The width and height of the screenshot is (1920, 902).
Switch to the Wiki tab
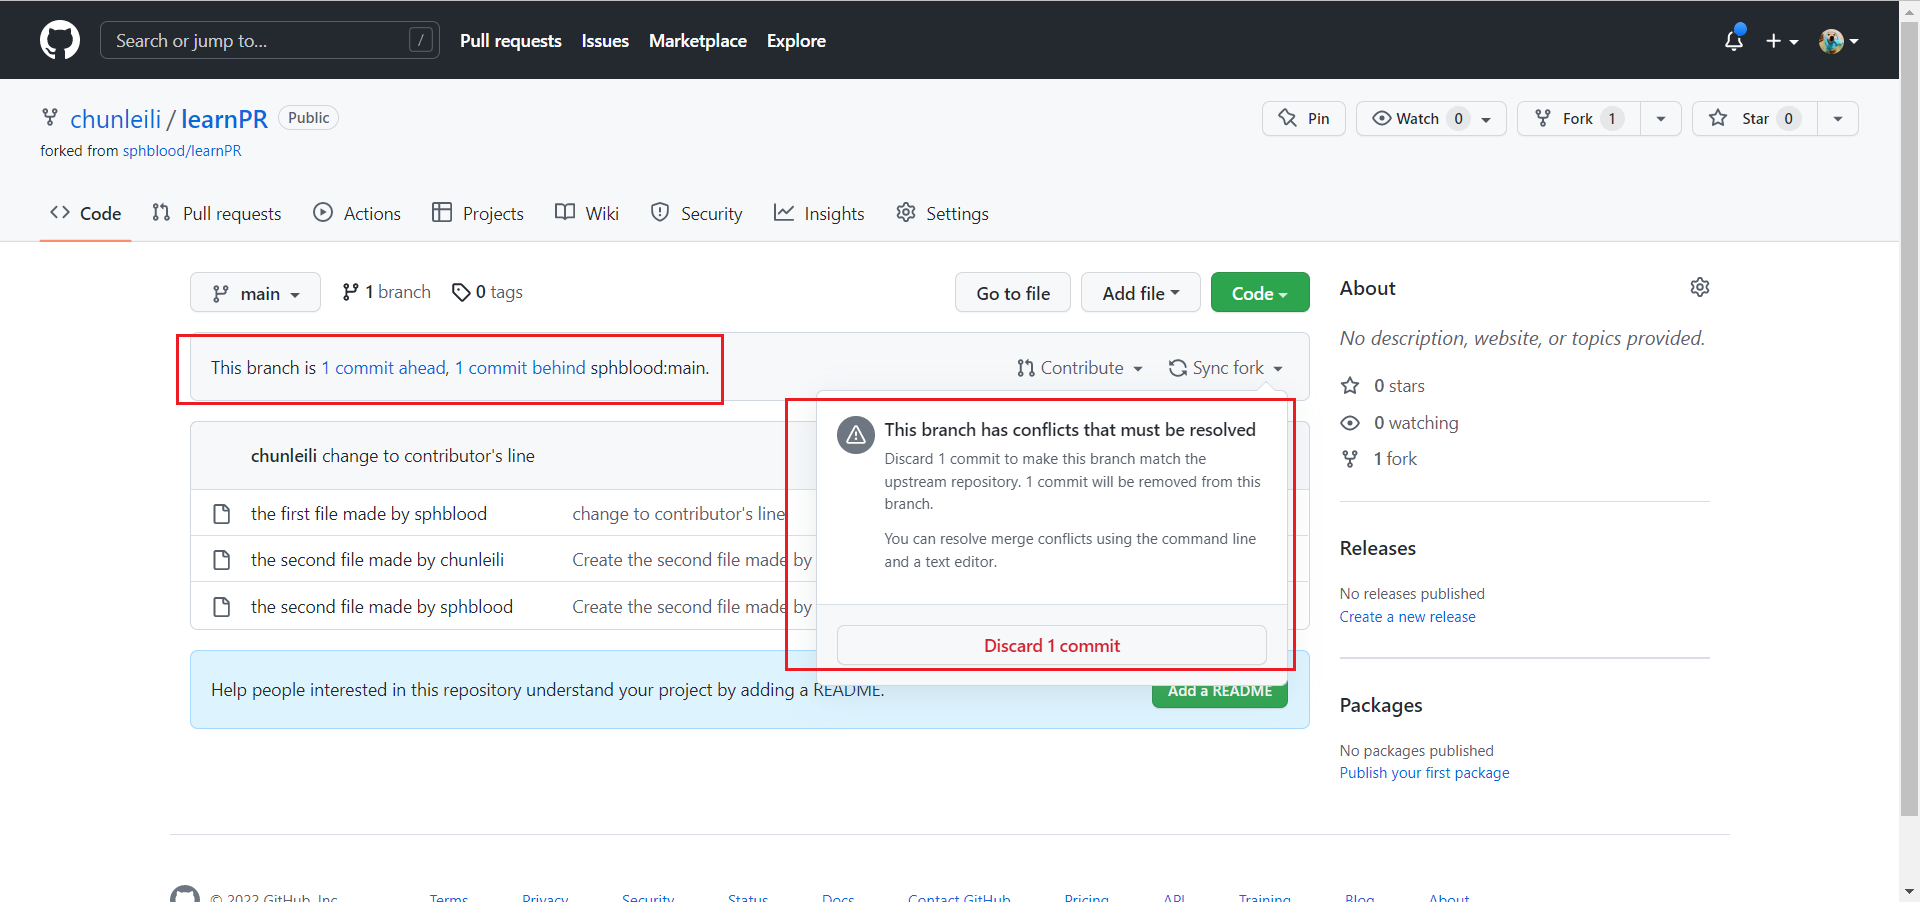pos(587,213)
